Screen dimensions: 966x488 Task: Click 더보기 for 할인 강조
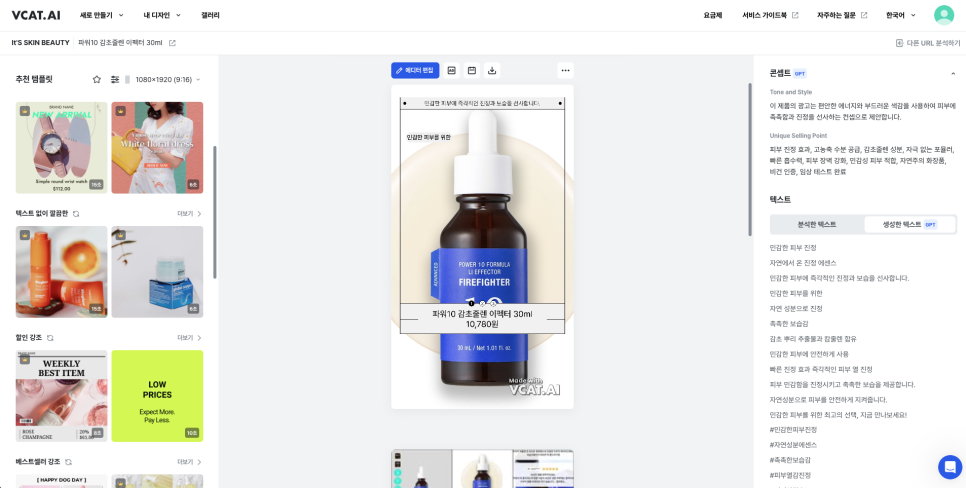click(x=190, y=338)
